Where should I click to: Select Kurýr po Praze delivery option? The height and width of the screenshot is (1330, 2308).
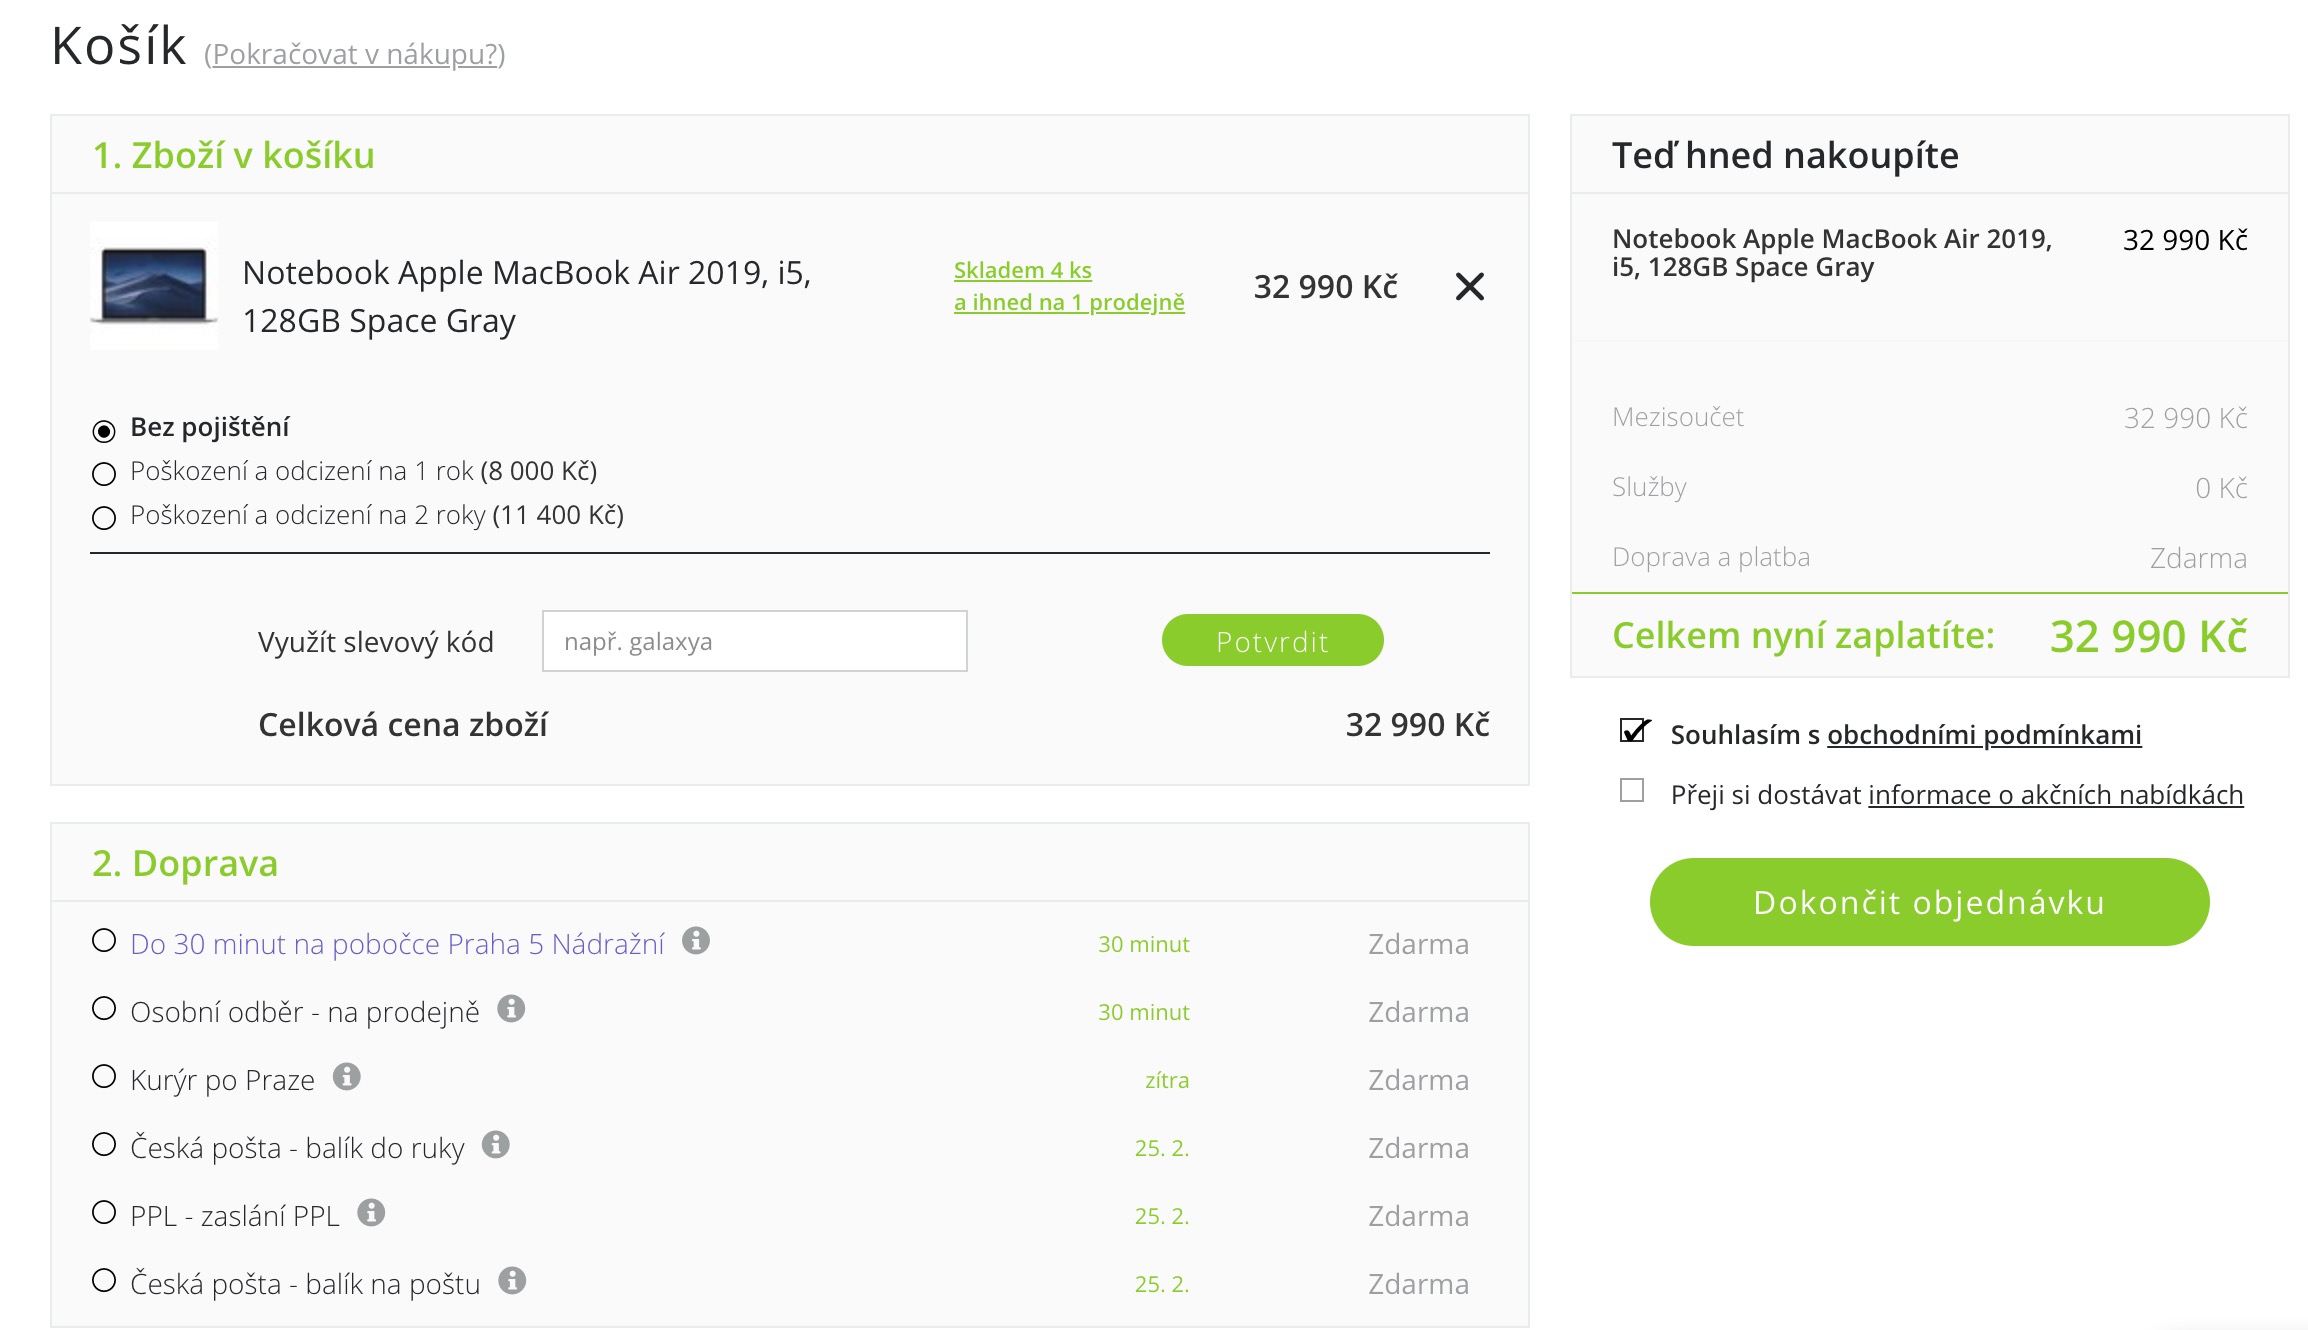tap(104, 1077)
